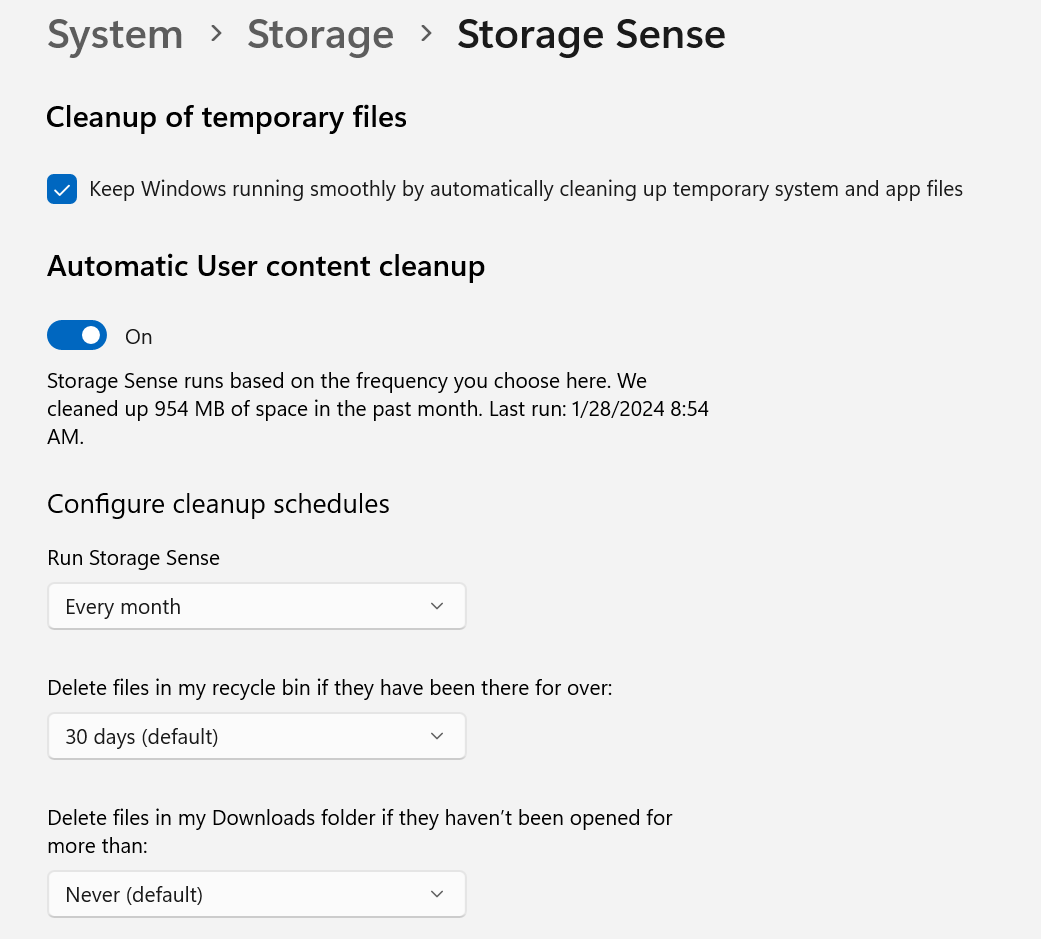The height and width of the screenshot is (939, 1041).
Task: Click the "Keep Windows running smoothly" checkbox label
Action: [x=525, y=189]
